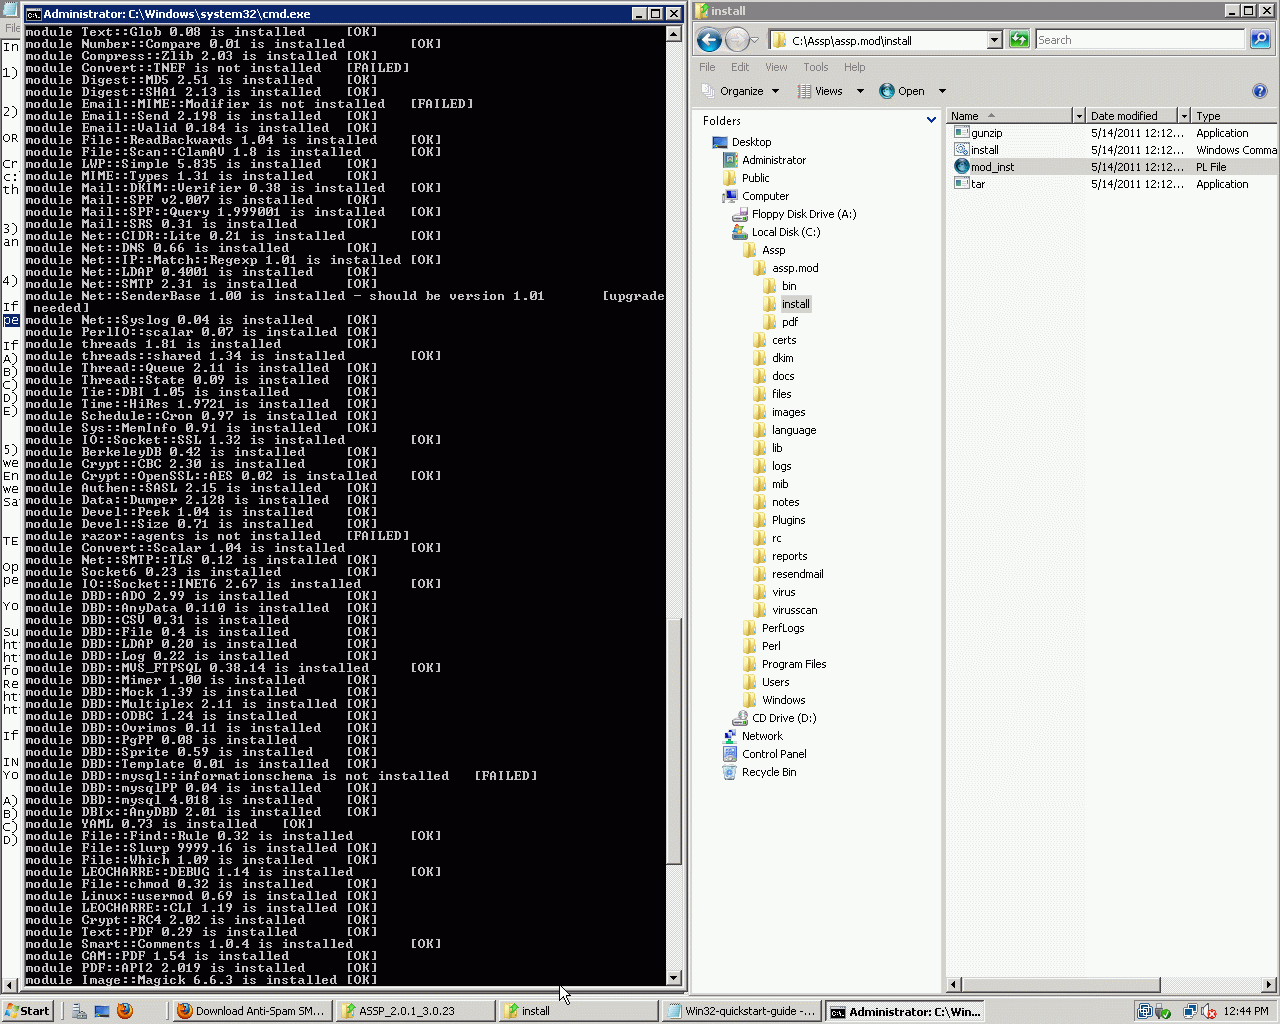Click the cmd window scroll up arrow
Image resolution: width=1280 pixels, height=1024 pixels.
673,32
